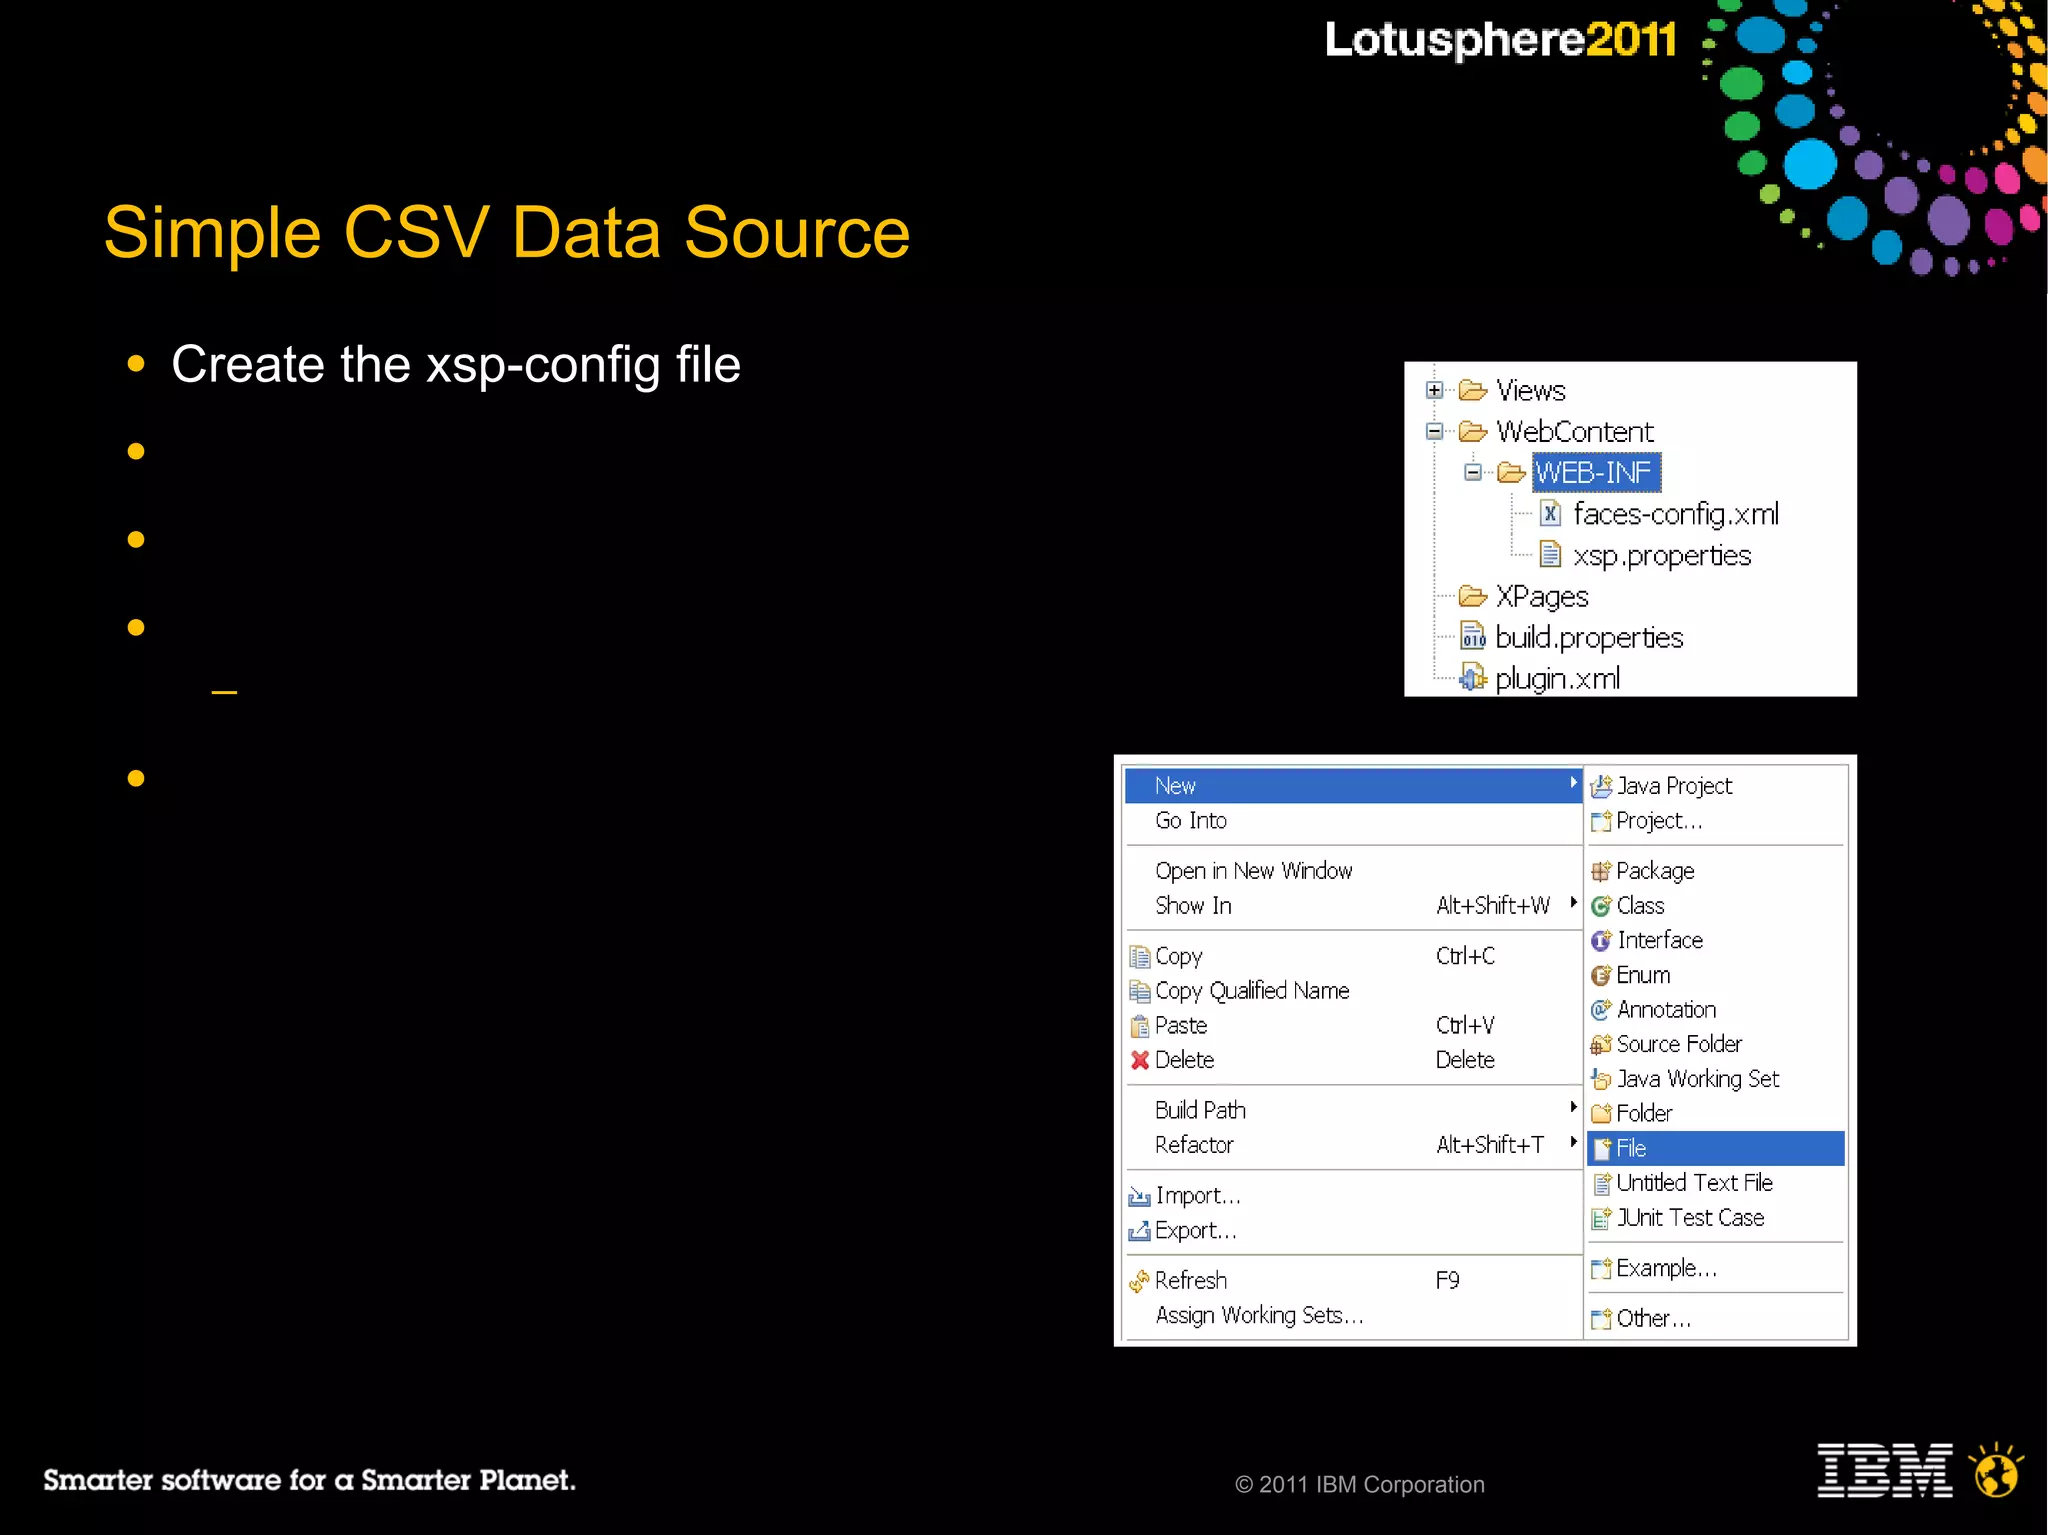2048x1535 pixels.
Task: Click the Interface icon
Action: point(1601,940)
